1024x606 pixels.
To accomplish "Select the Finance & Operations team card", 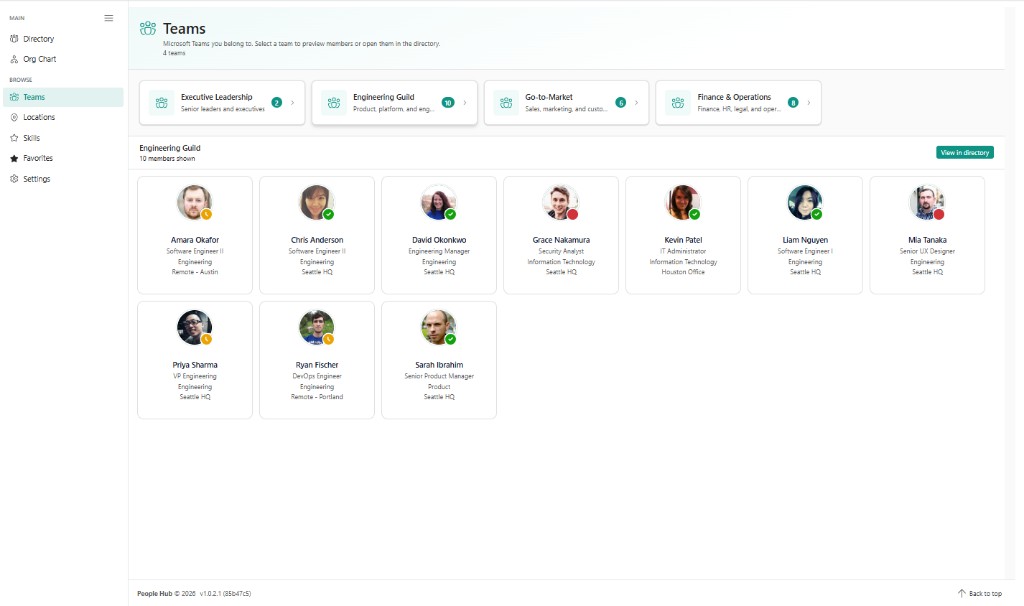I will click(x=739, y=103).
